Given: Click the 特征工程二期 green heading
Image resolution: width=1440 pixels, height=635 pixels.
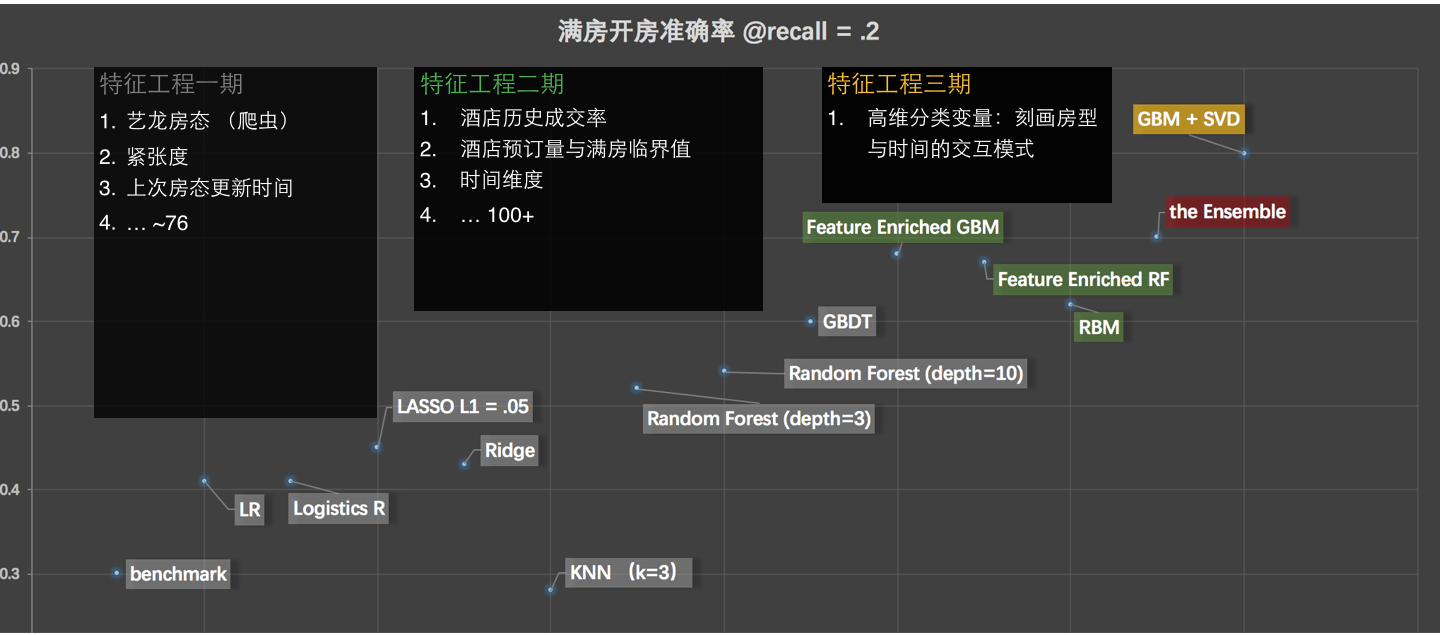Looking at the screenshot, I should point(492,84).
